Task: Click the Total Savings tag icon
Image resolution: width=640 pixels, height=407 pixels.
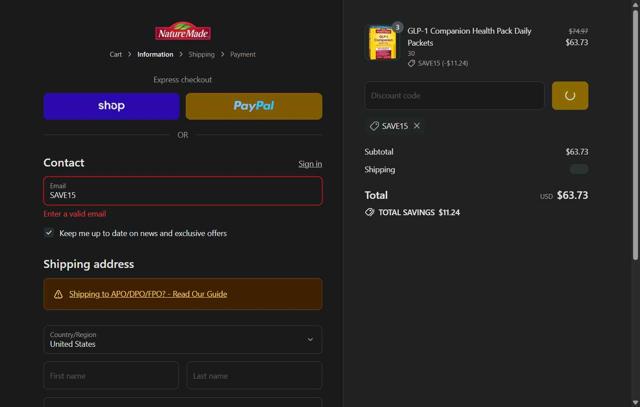Action: pos(369,212)
